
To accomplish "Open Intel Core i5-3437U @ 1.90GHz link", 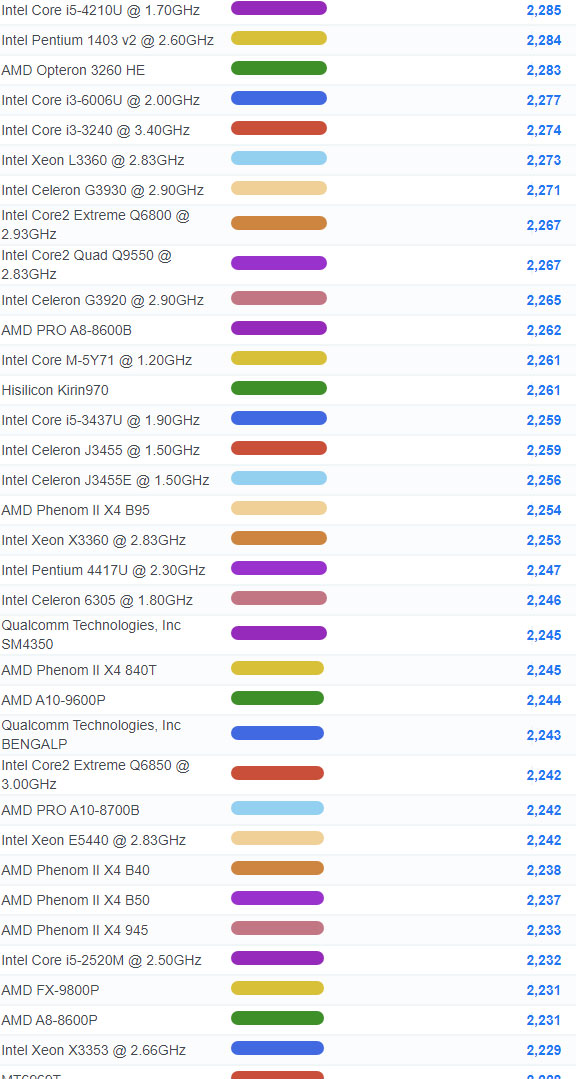I will 100,420.
